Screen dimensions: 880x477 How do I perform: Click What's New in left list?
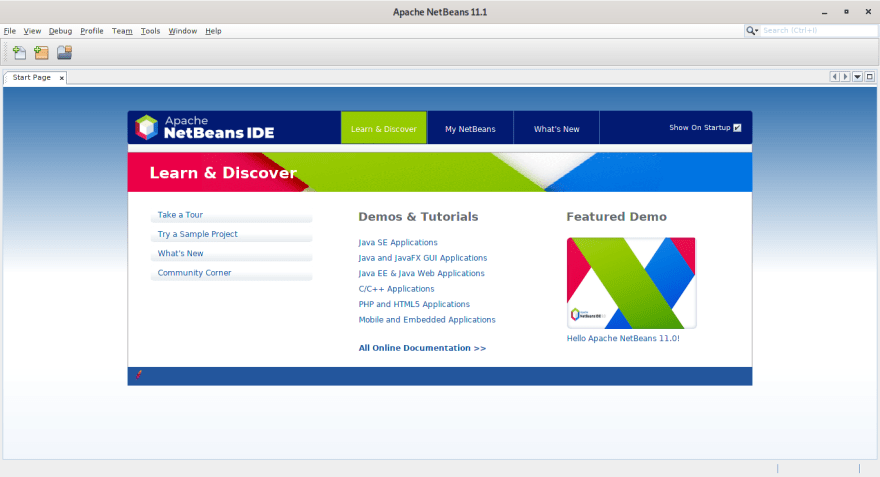tap(180, 254)
